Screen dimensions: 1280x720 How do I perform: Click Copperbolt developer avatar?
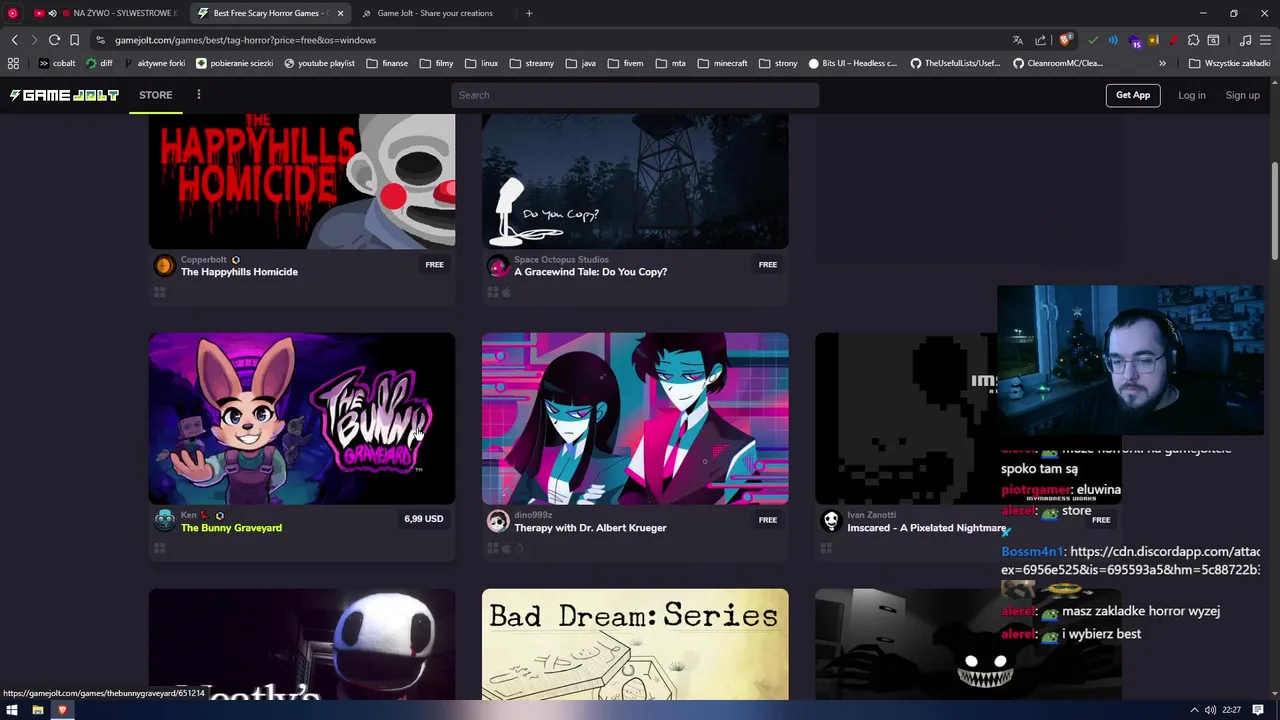coord(164,266)
